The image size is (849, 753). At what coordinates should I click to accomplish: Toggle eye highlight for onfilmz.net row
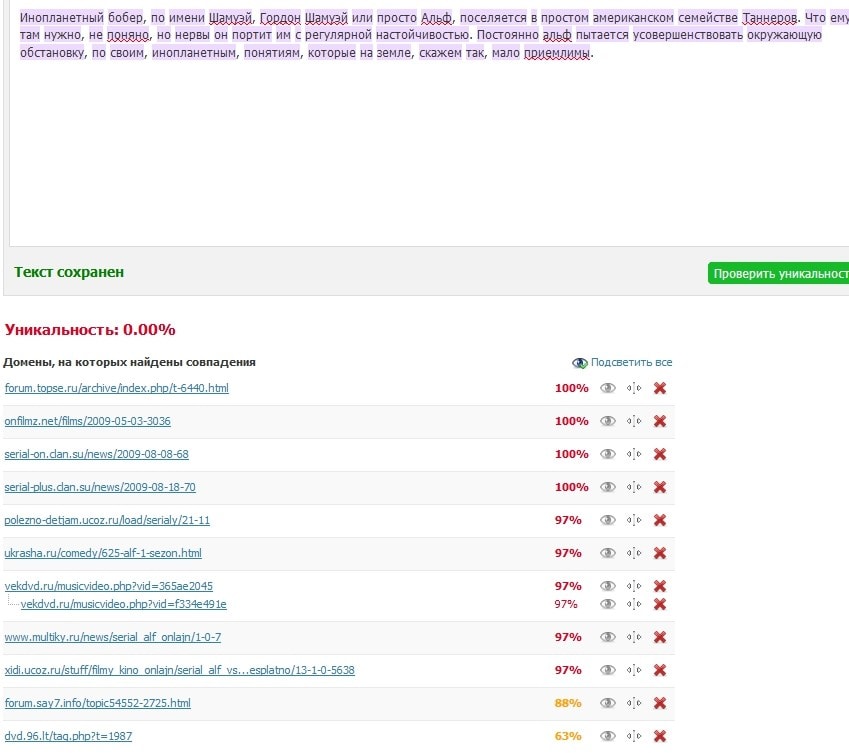coord(608,421)
